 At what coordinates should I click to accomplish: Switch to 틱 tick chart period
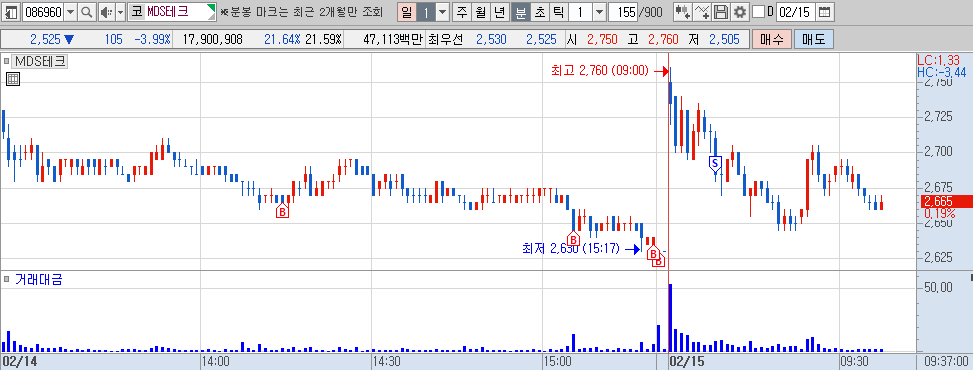coord(558,12)
